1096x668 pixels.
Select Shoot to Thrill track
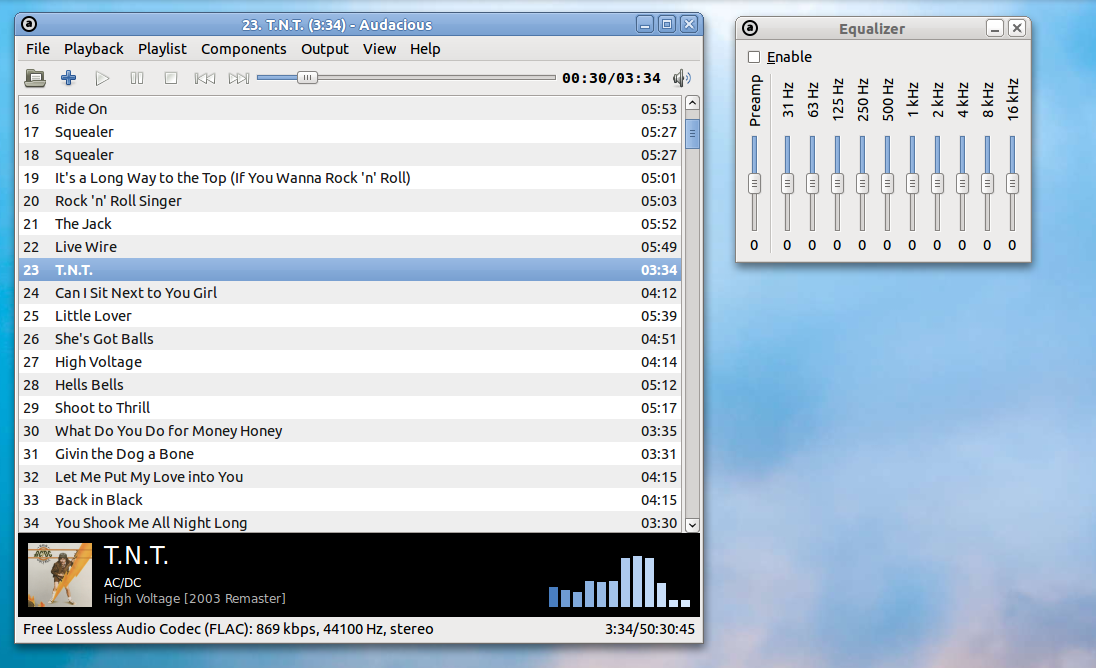click(349, 408)
